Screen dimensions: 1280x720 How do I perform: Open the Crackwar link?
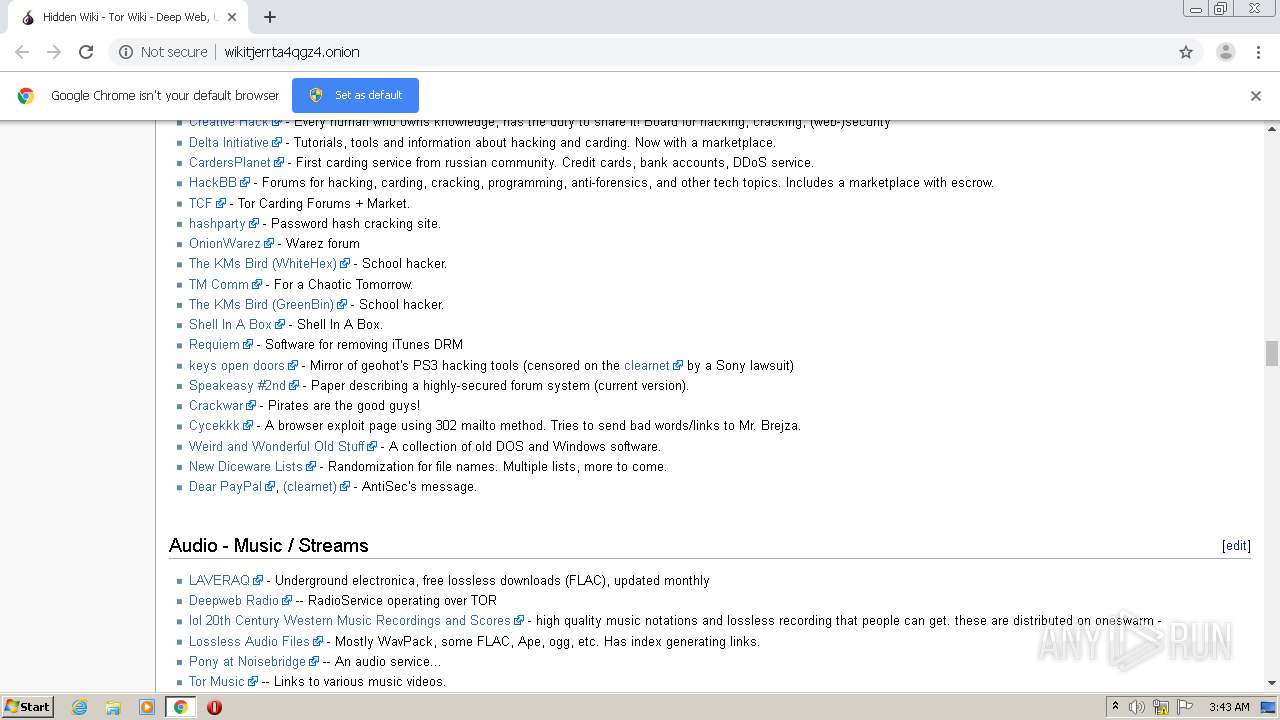coord(216,405)
